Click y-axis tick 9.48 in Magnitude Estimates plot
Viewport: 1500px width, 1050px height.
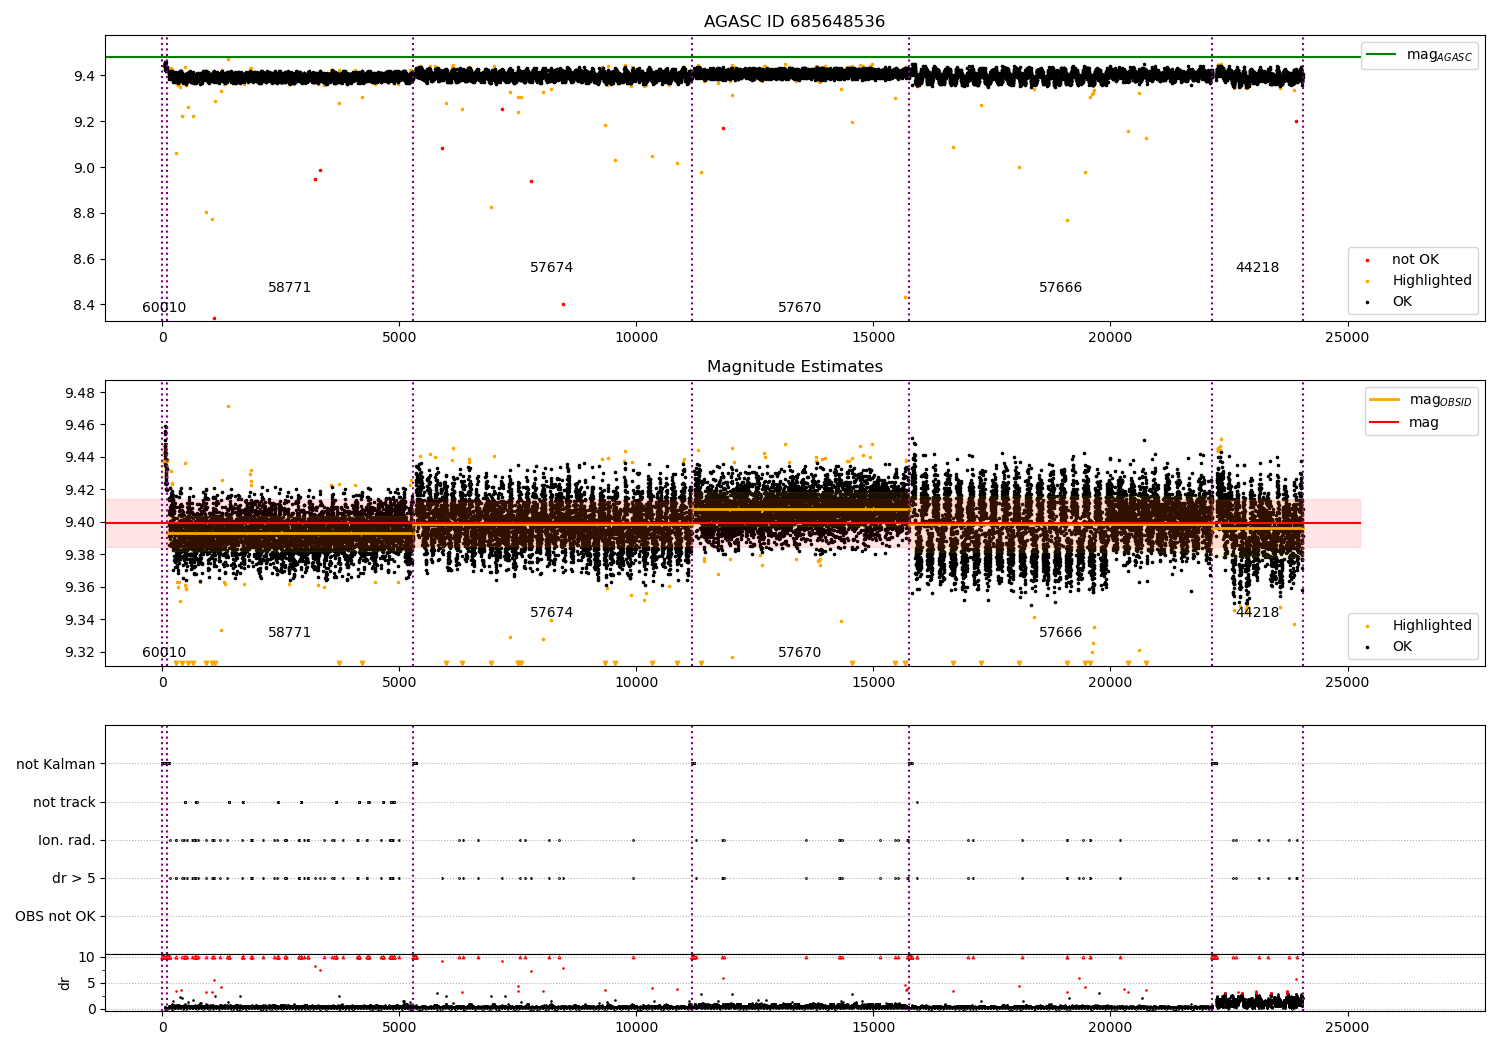80,393
